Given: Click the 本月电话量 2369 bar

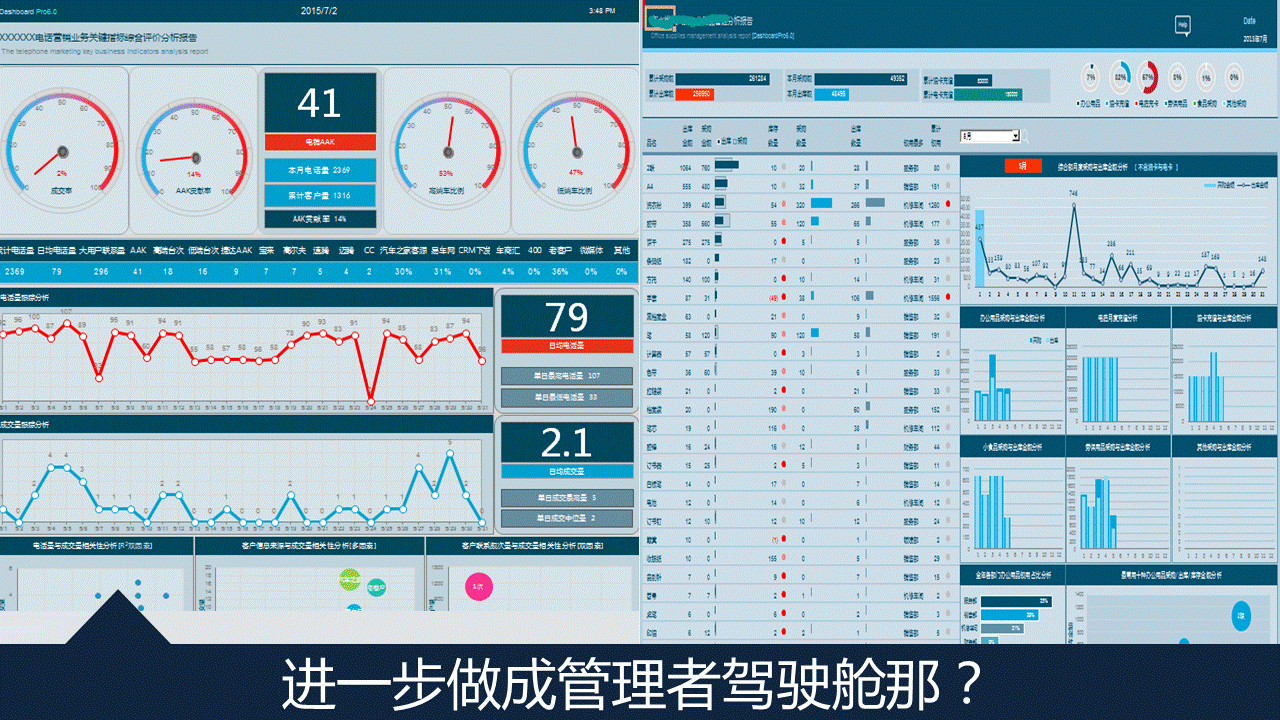Looking at the screenshot, I should [320, 170].
